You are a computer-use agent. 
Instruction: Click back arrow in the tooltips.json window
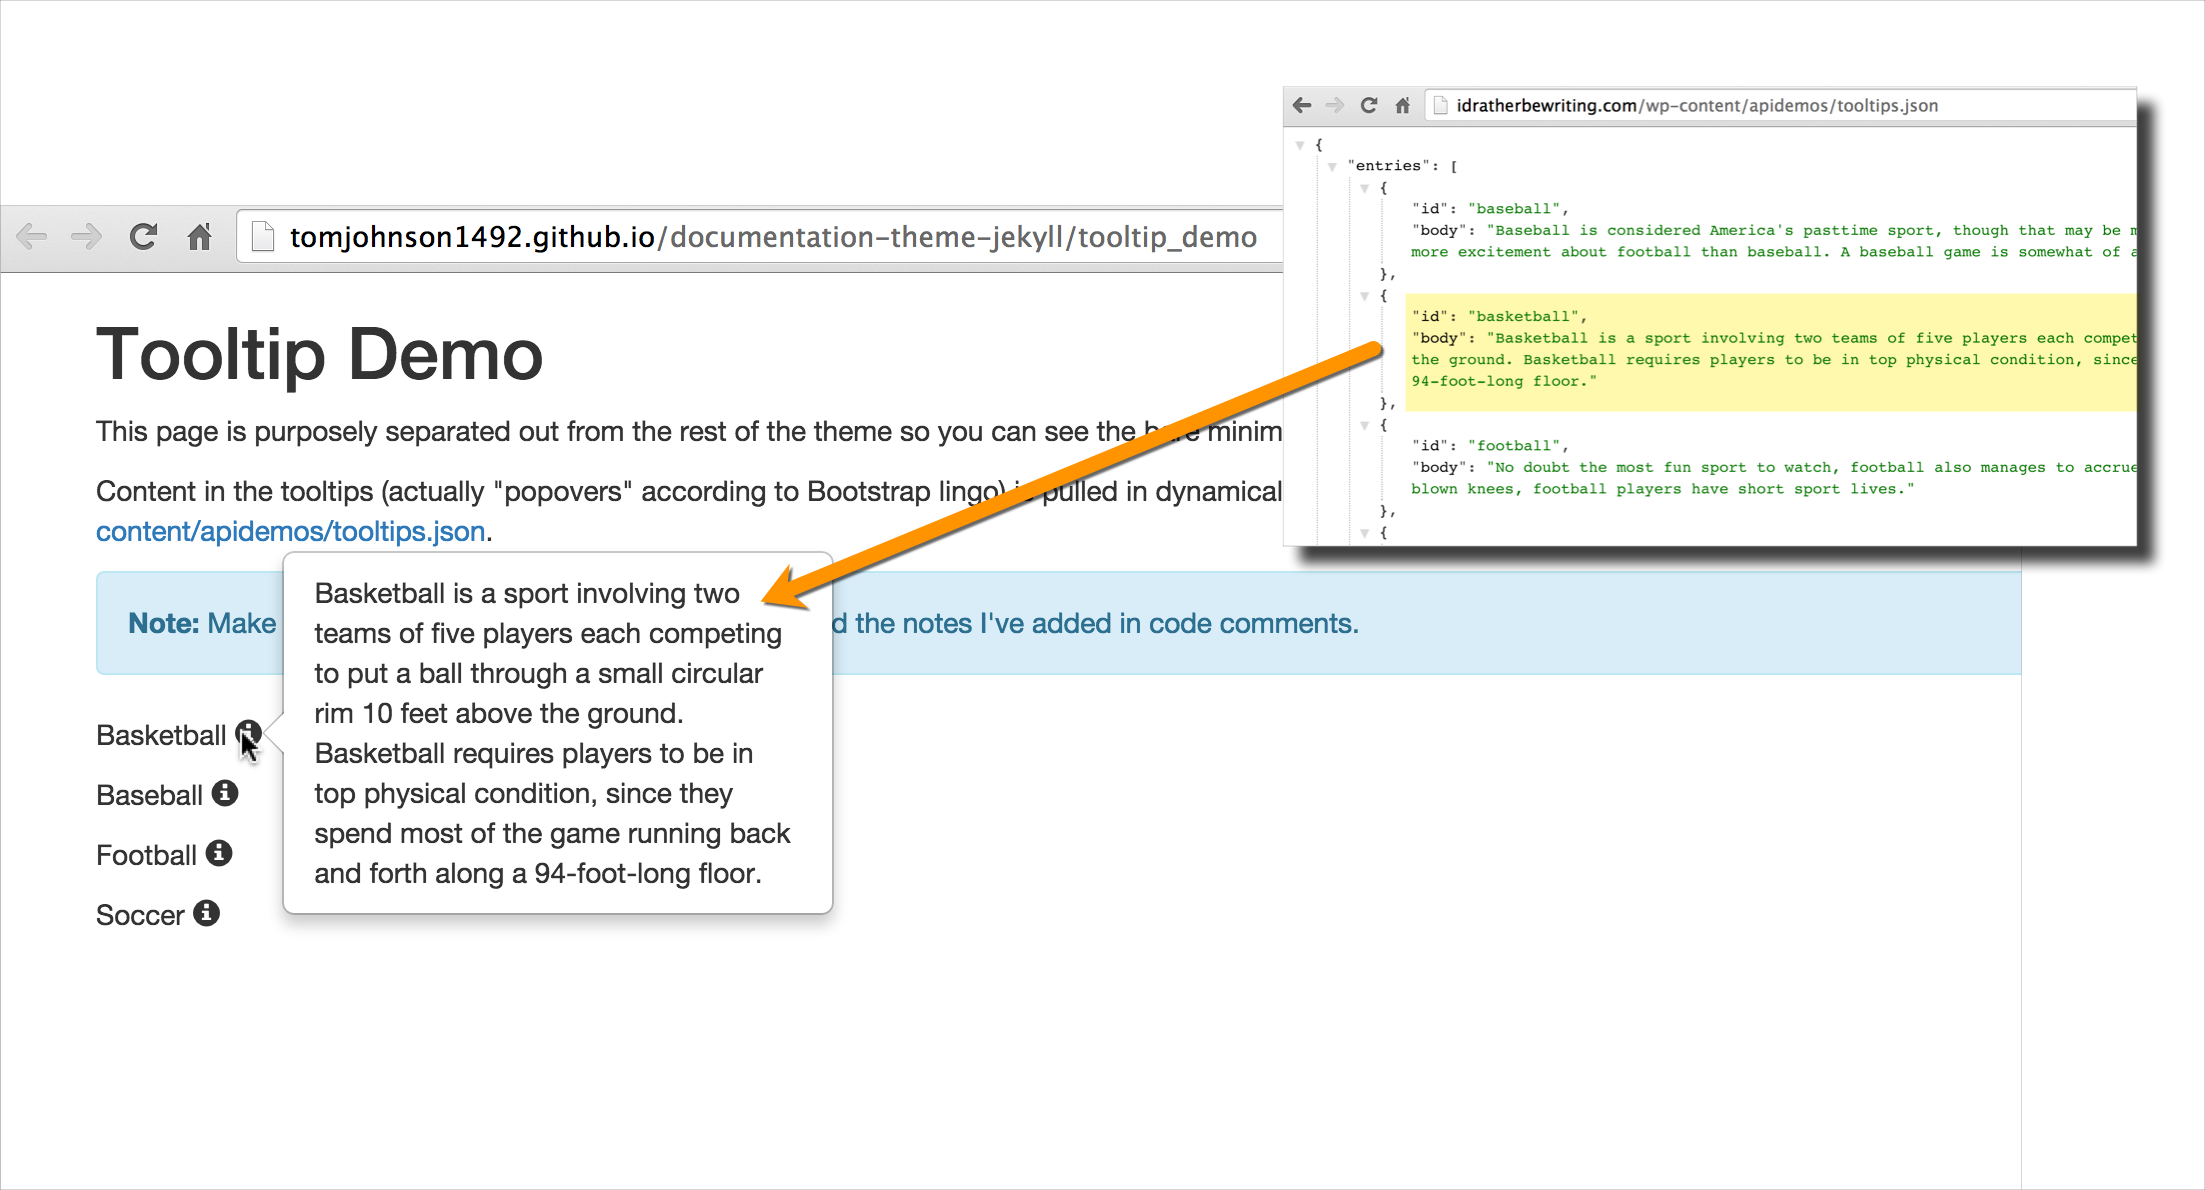(x=1301, y=105)
